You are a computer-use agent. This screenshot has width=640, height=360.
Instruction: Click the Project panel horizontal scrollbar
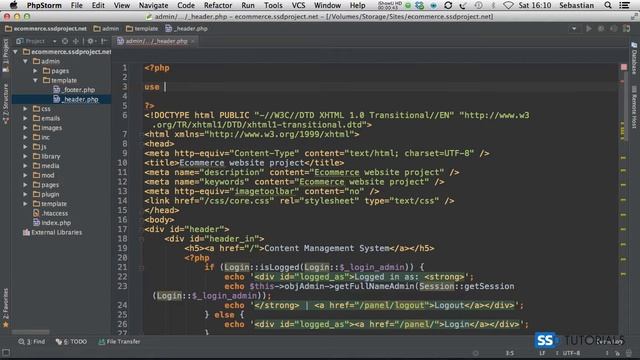(31, 332)
